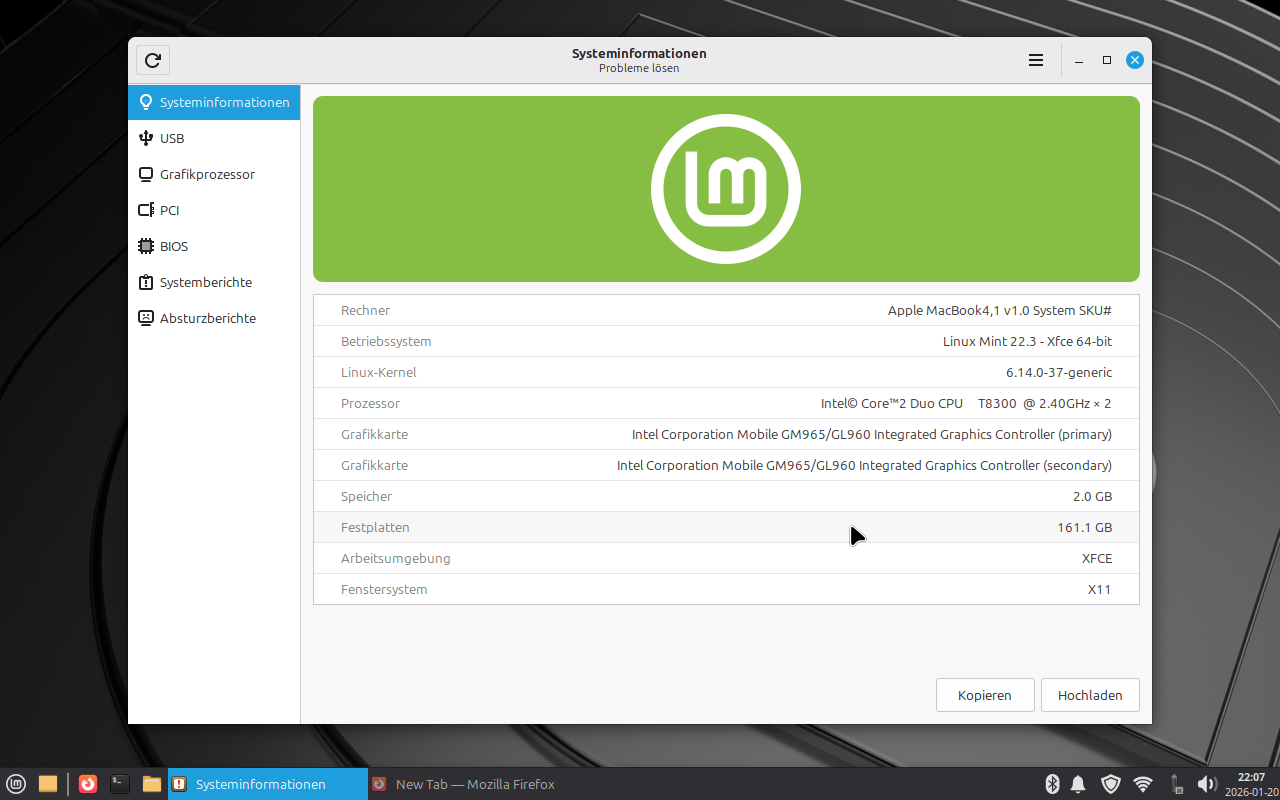Show the Systemberichte page
The image size is (1280, 800).
[x=205, y=282]
